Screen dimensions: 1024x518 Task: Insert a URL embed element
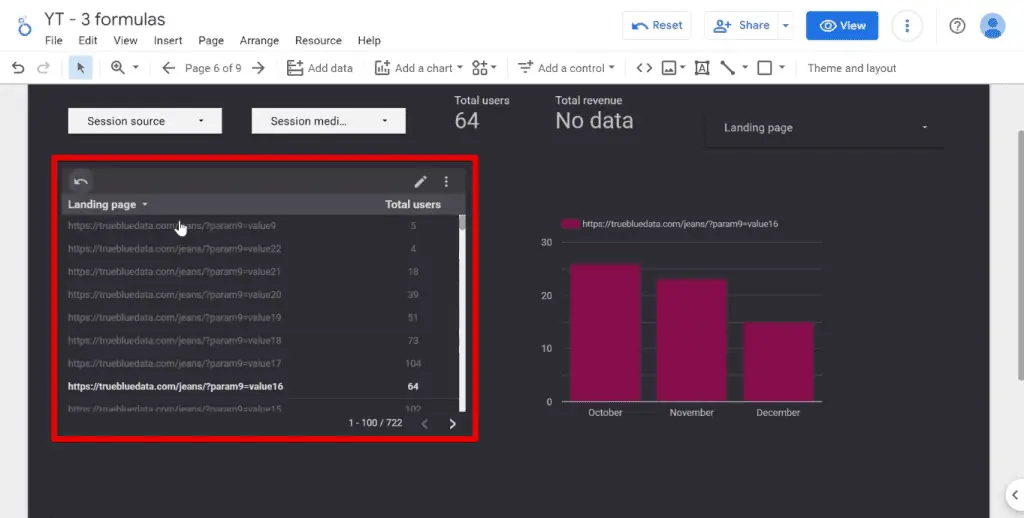click(644, 68)
